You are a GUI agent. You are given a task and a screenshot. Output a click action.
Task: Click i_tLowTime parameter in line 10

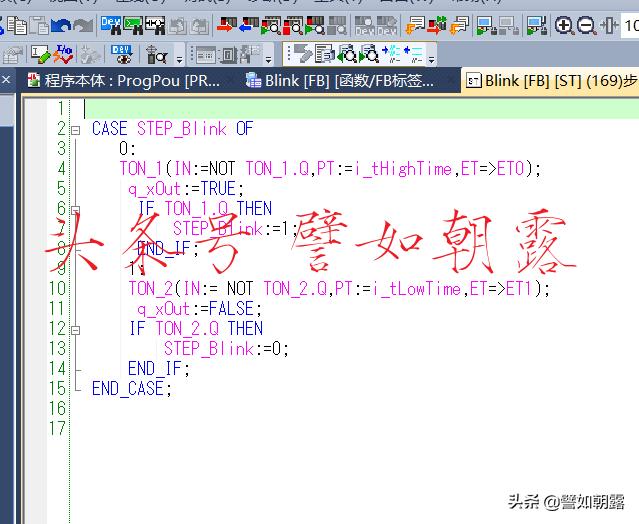(416, 289)
